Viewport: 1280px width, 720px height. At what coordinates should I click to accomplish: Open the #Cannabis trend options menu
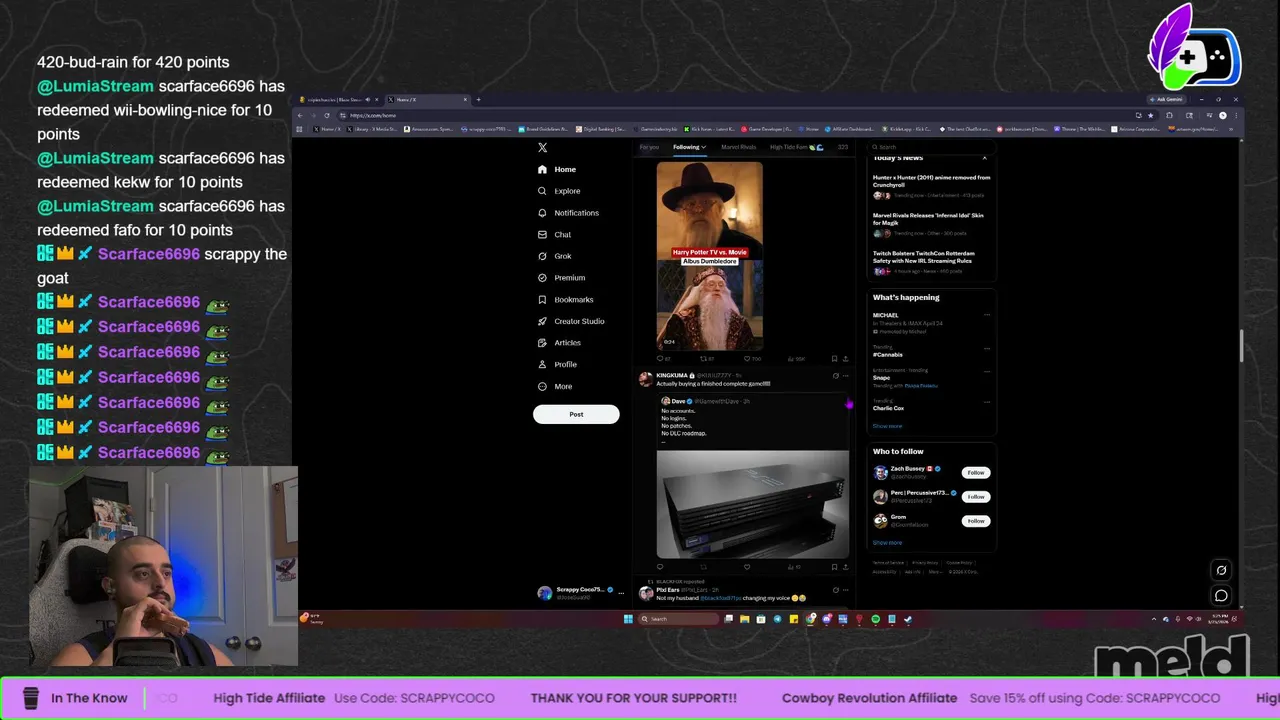coord(986,348)
